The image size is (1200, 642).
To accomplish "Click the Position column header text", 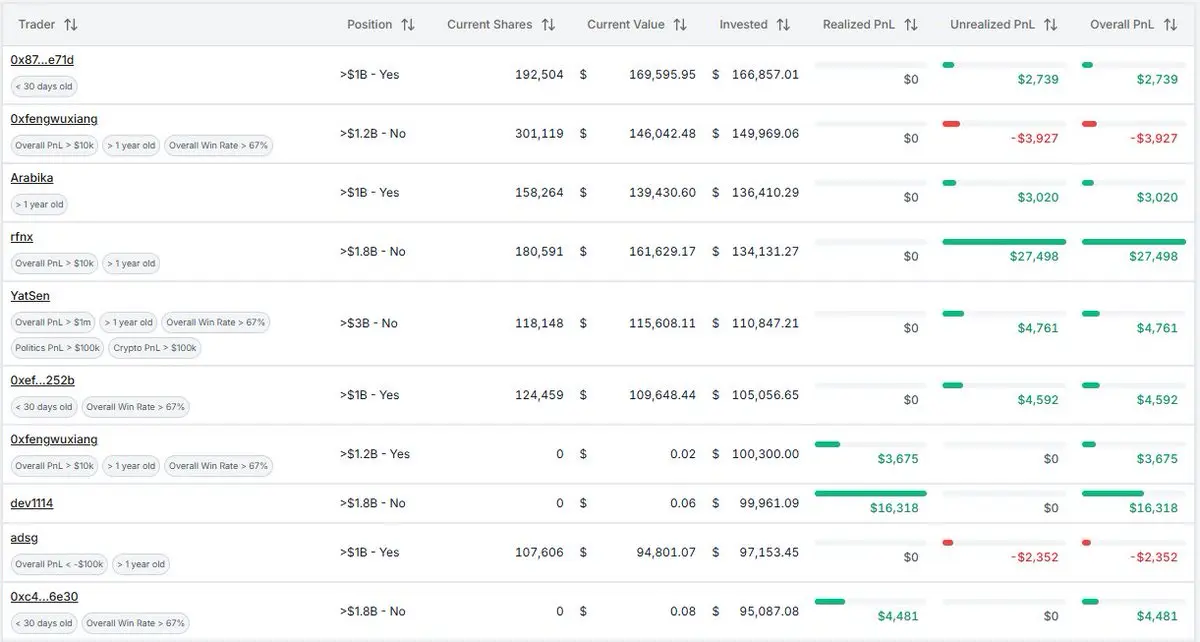I will (370, 24).
